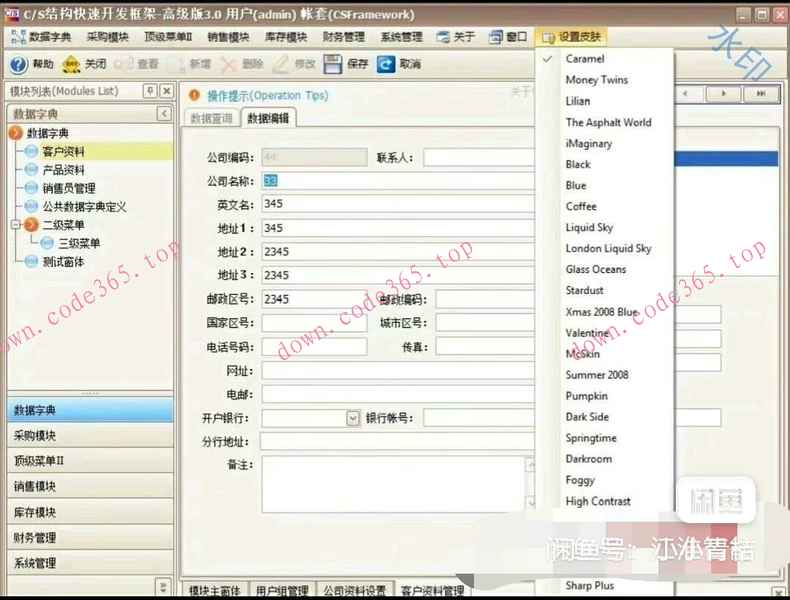Open 库存模块 in the navigation bar
Screen dimensions: 790x600
click(x=90, y=512)
